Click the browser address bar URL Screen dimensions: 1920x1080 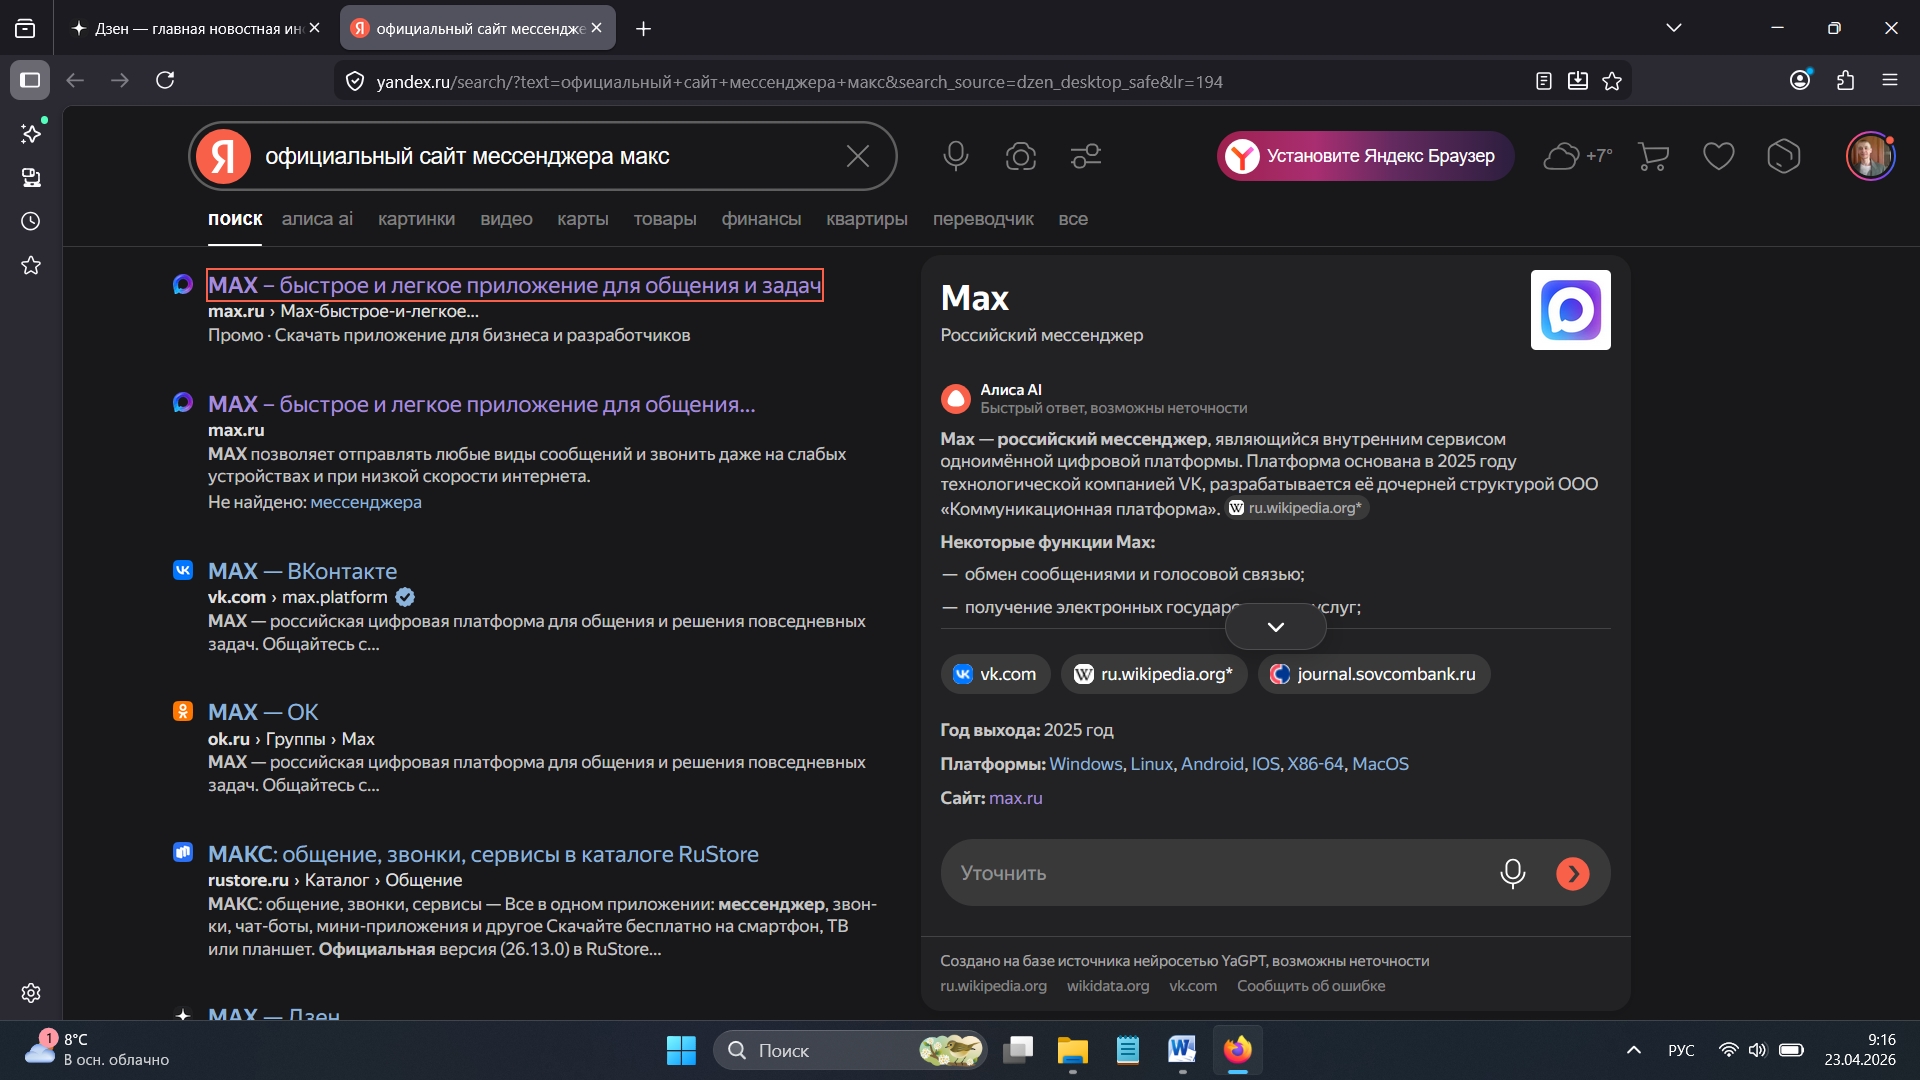click(x=799, y=82)
